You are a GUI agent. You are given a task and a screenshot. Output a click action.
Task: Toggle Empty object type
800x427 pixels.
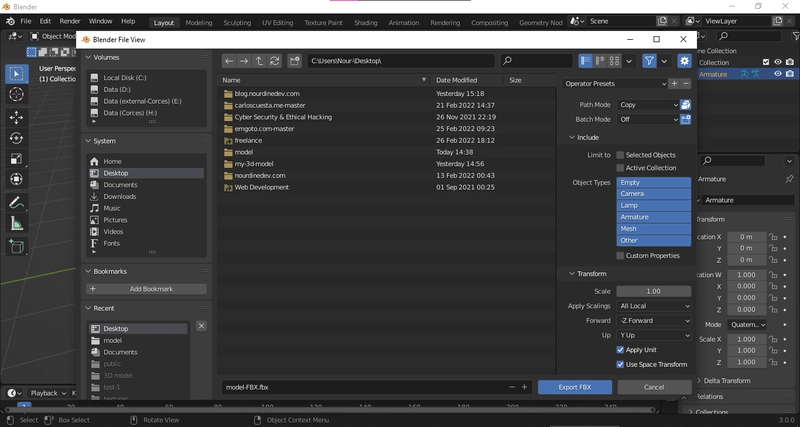click(654, 183)
